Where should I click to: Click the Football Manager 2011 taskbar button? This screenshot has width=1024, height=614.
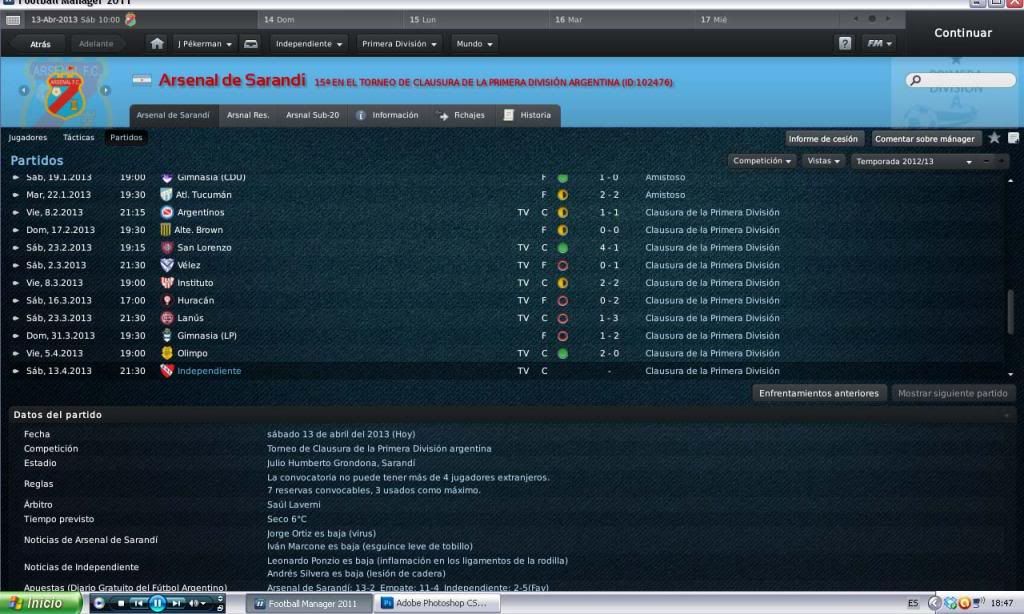click(x=310, y=604)
